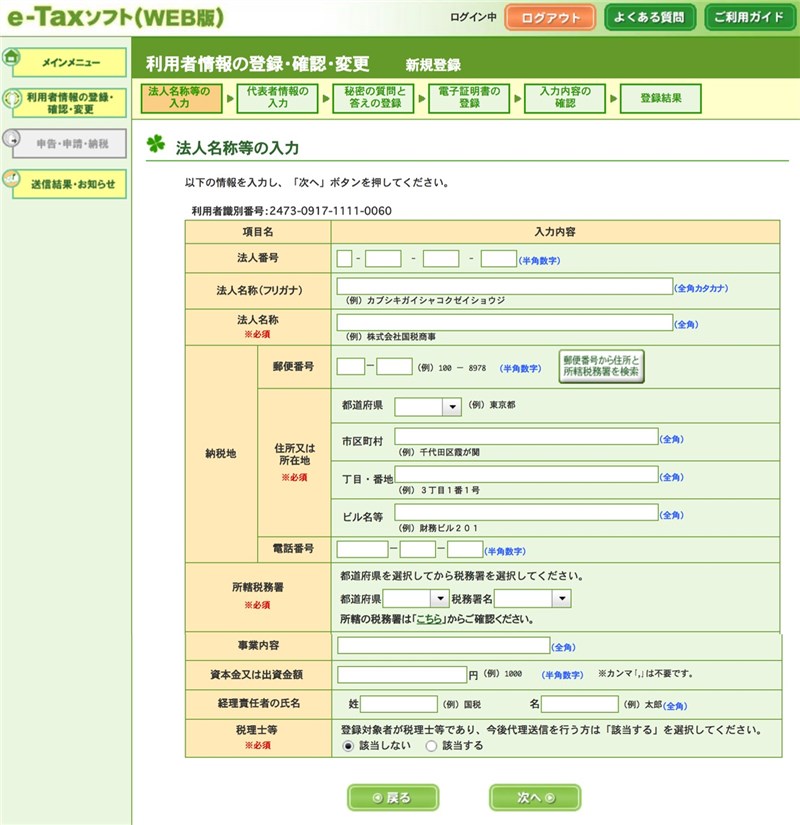Open the 所轄税務署 都道府県 dropdown
Screen dimensions: 800x825
coord(416,599)
